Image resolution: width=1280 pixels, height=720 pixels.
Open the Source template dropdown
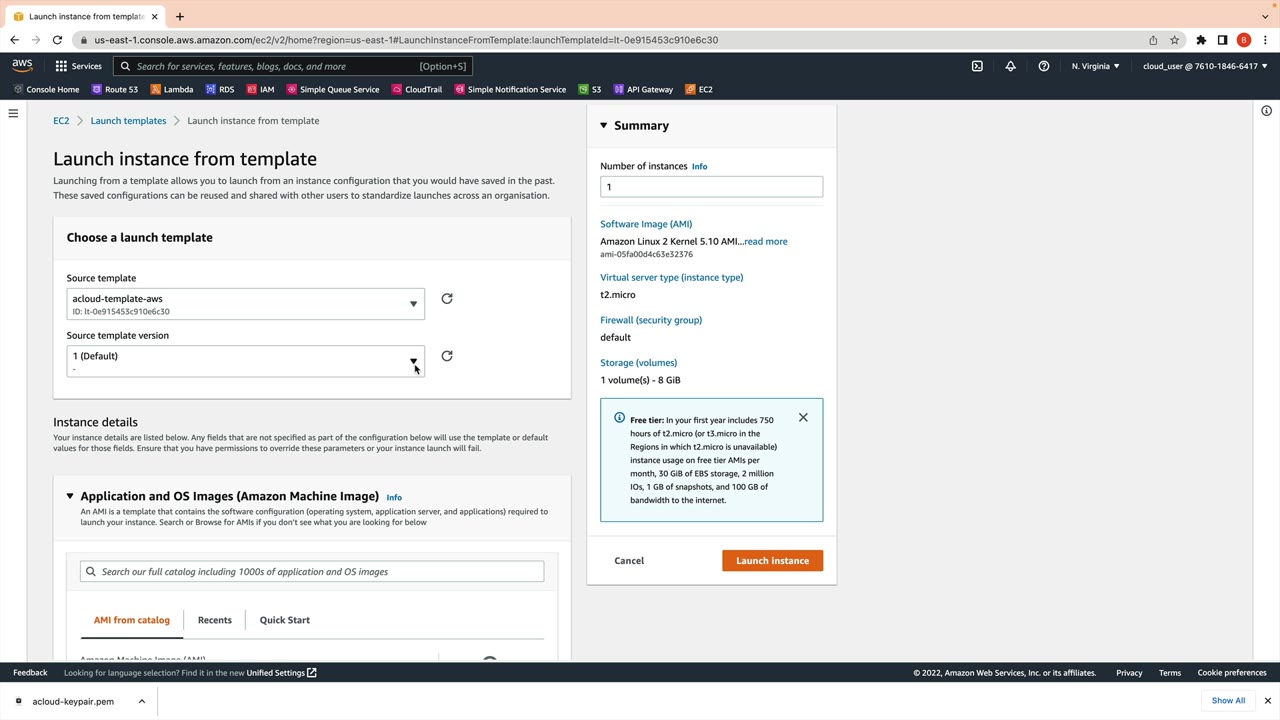coord(246,304)
